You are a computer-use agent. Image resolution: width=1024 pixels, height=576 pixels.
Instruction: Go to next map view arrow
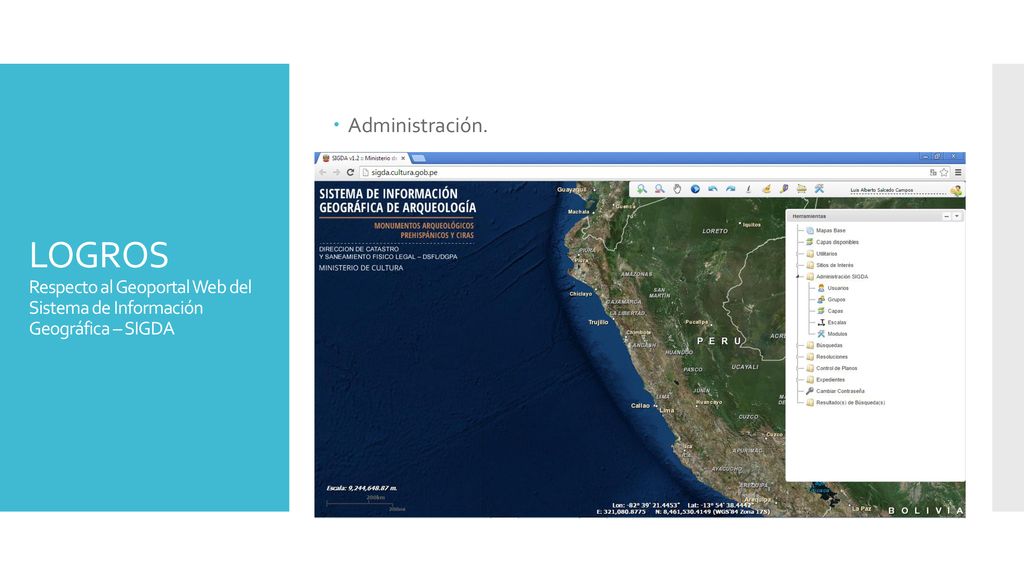(x=730, y=189)
